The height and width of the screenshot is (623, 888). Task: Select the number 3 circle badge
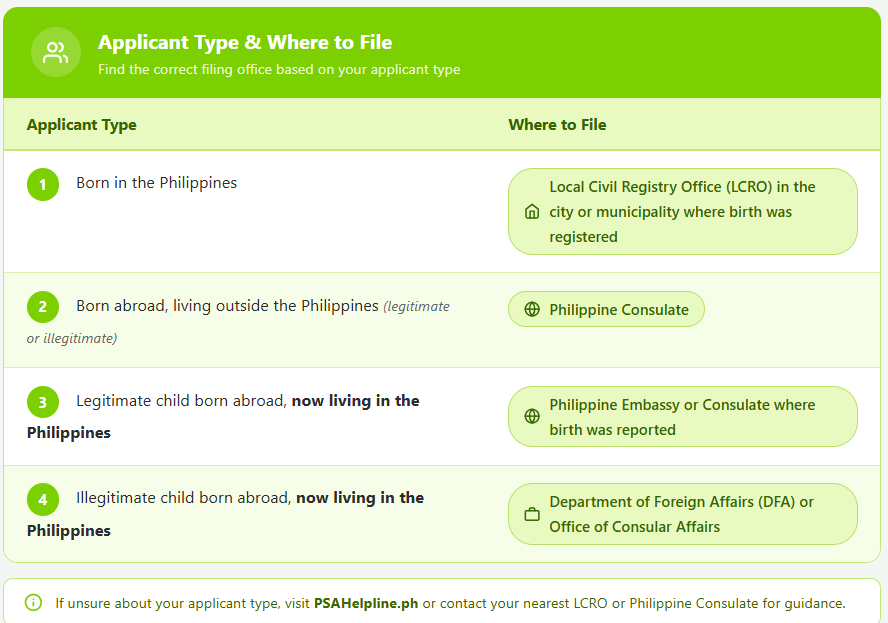click(43, 402)
